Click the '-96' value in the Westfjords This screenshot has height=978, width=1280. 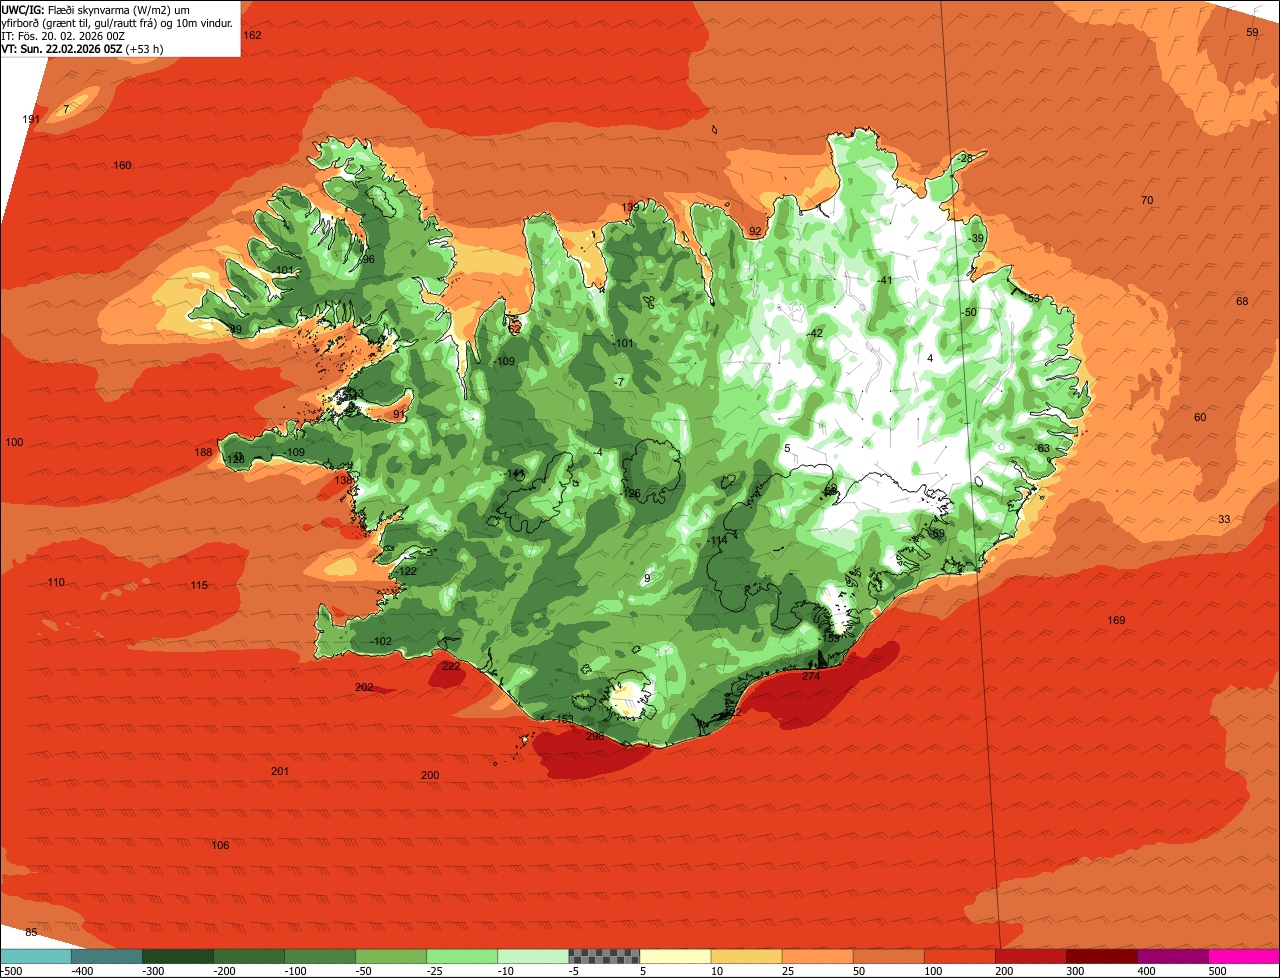366,259
